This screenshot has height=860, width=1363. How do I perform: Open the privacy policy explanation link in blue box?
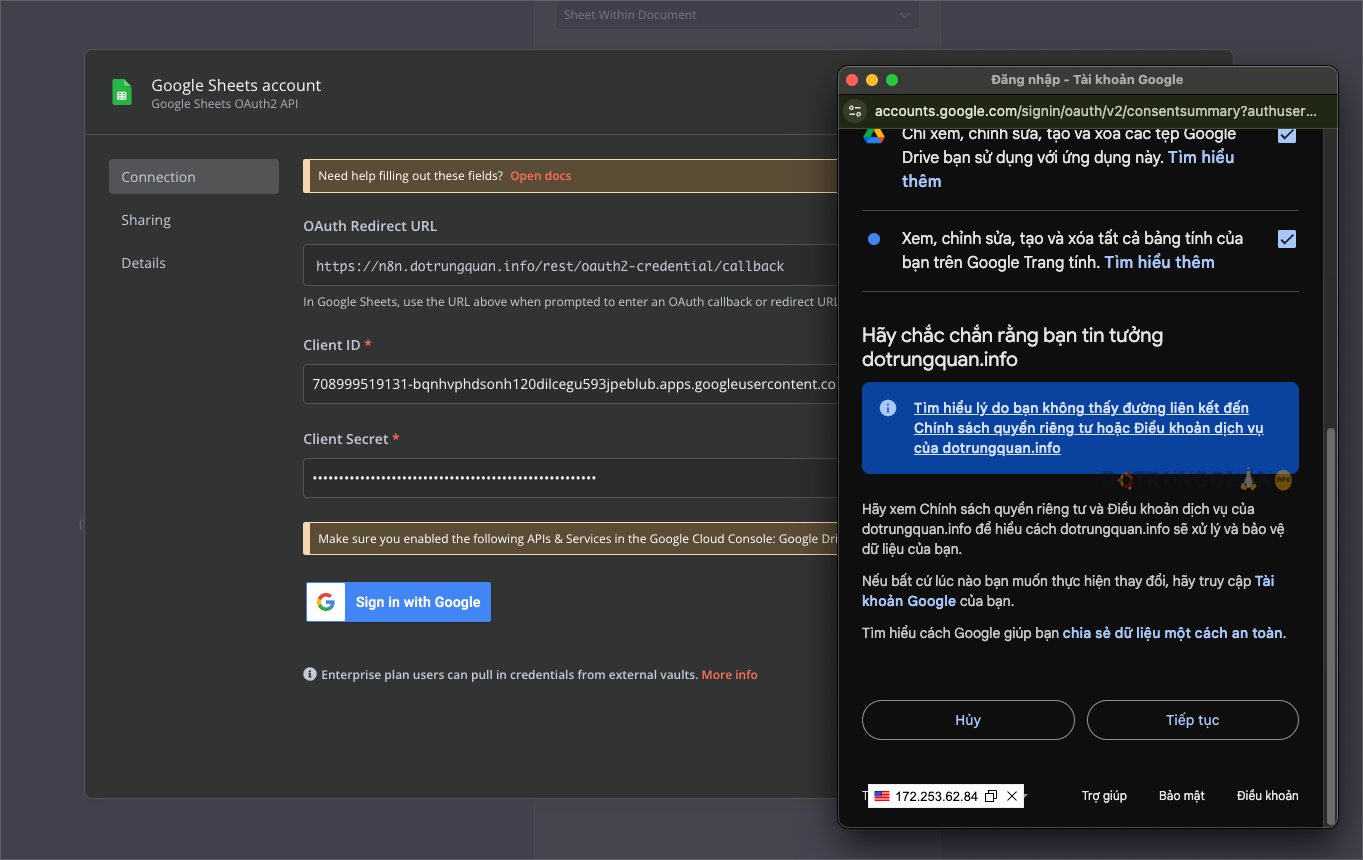click(1088, 428)
